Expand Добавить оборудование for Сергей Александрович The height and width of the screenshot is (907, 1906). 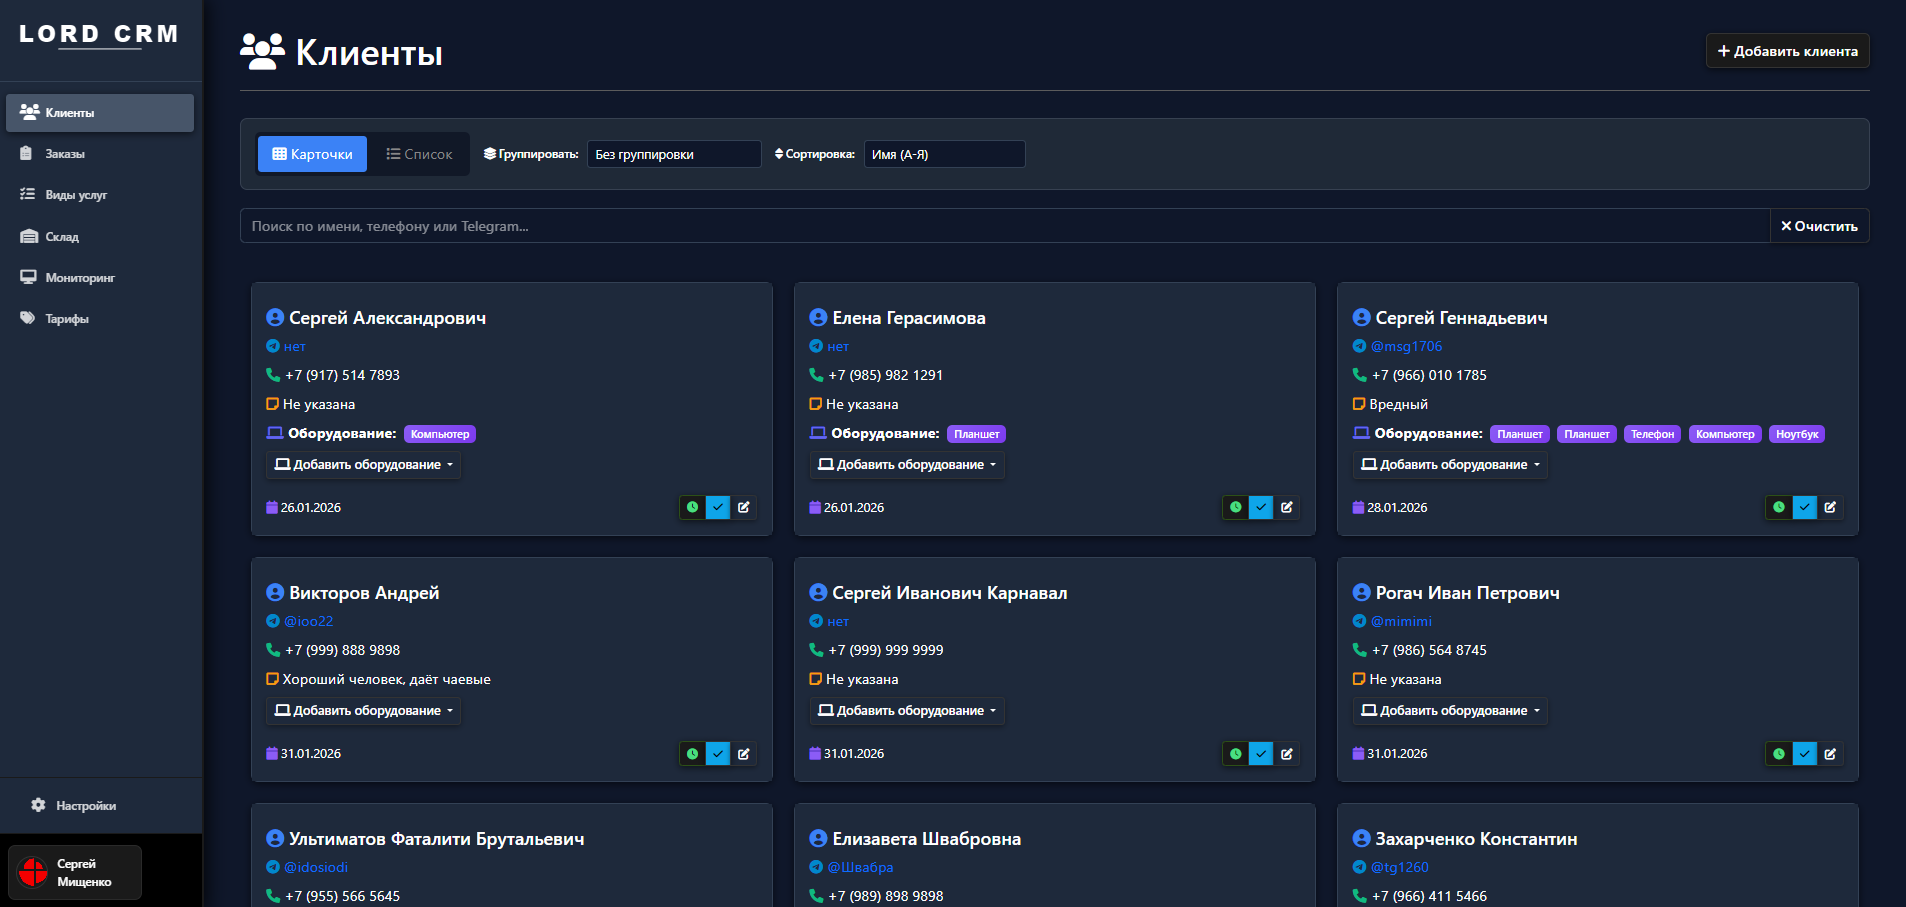[364, 465]
